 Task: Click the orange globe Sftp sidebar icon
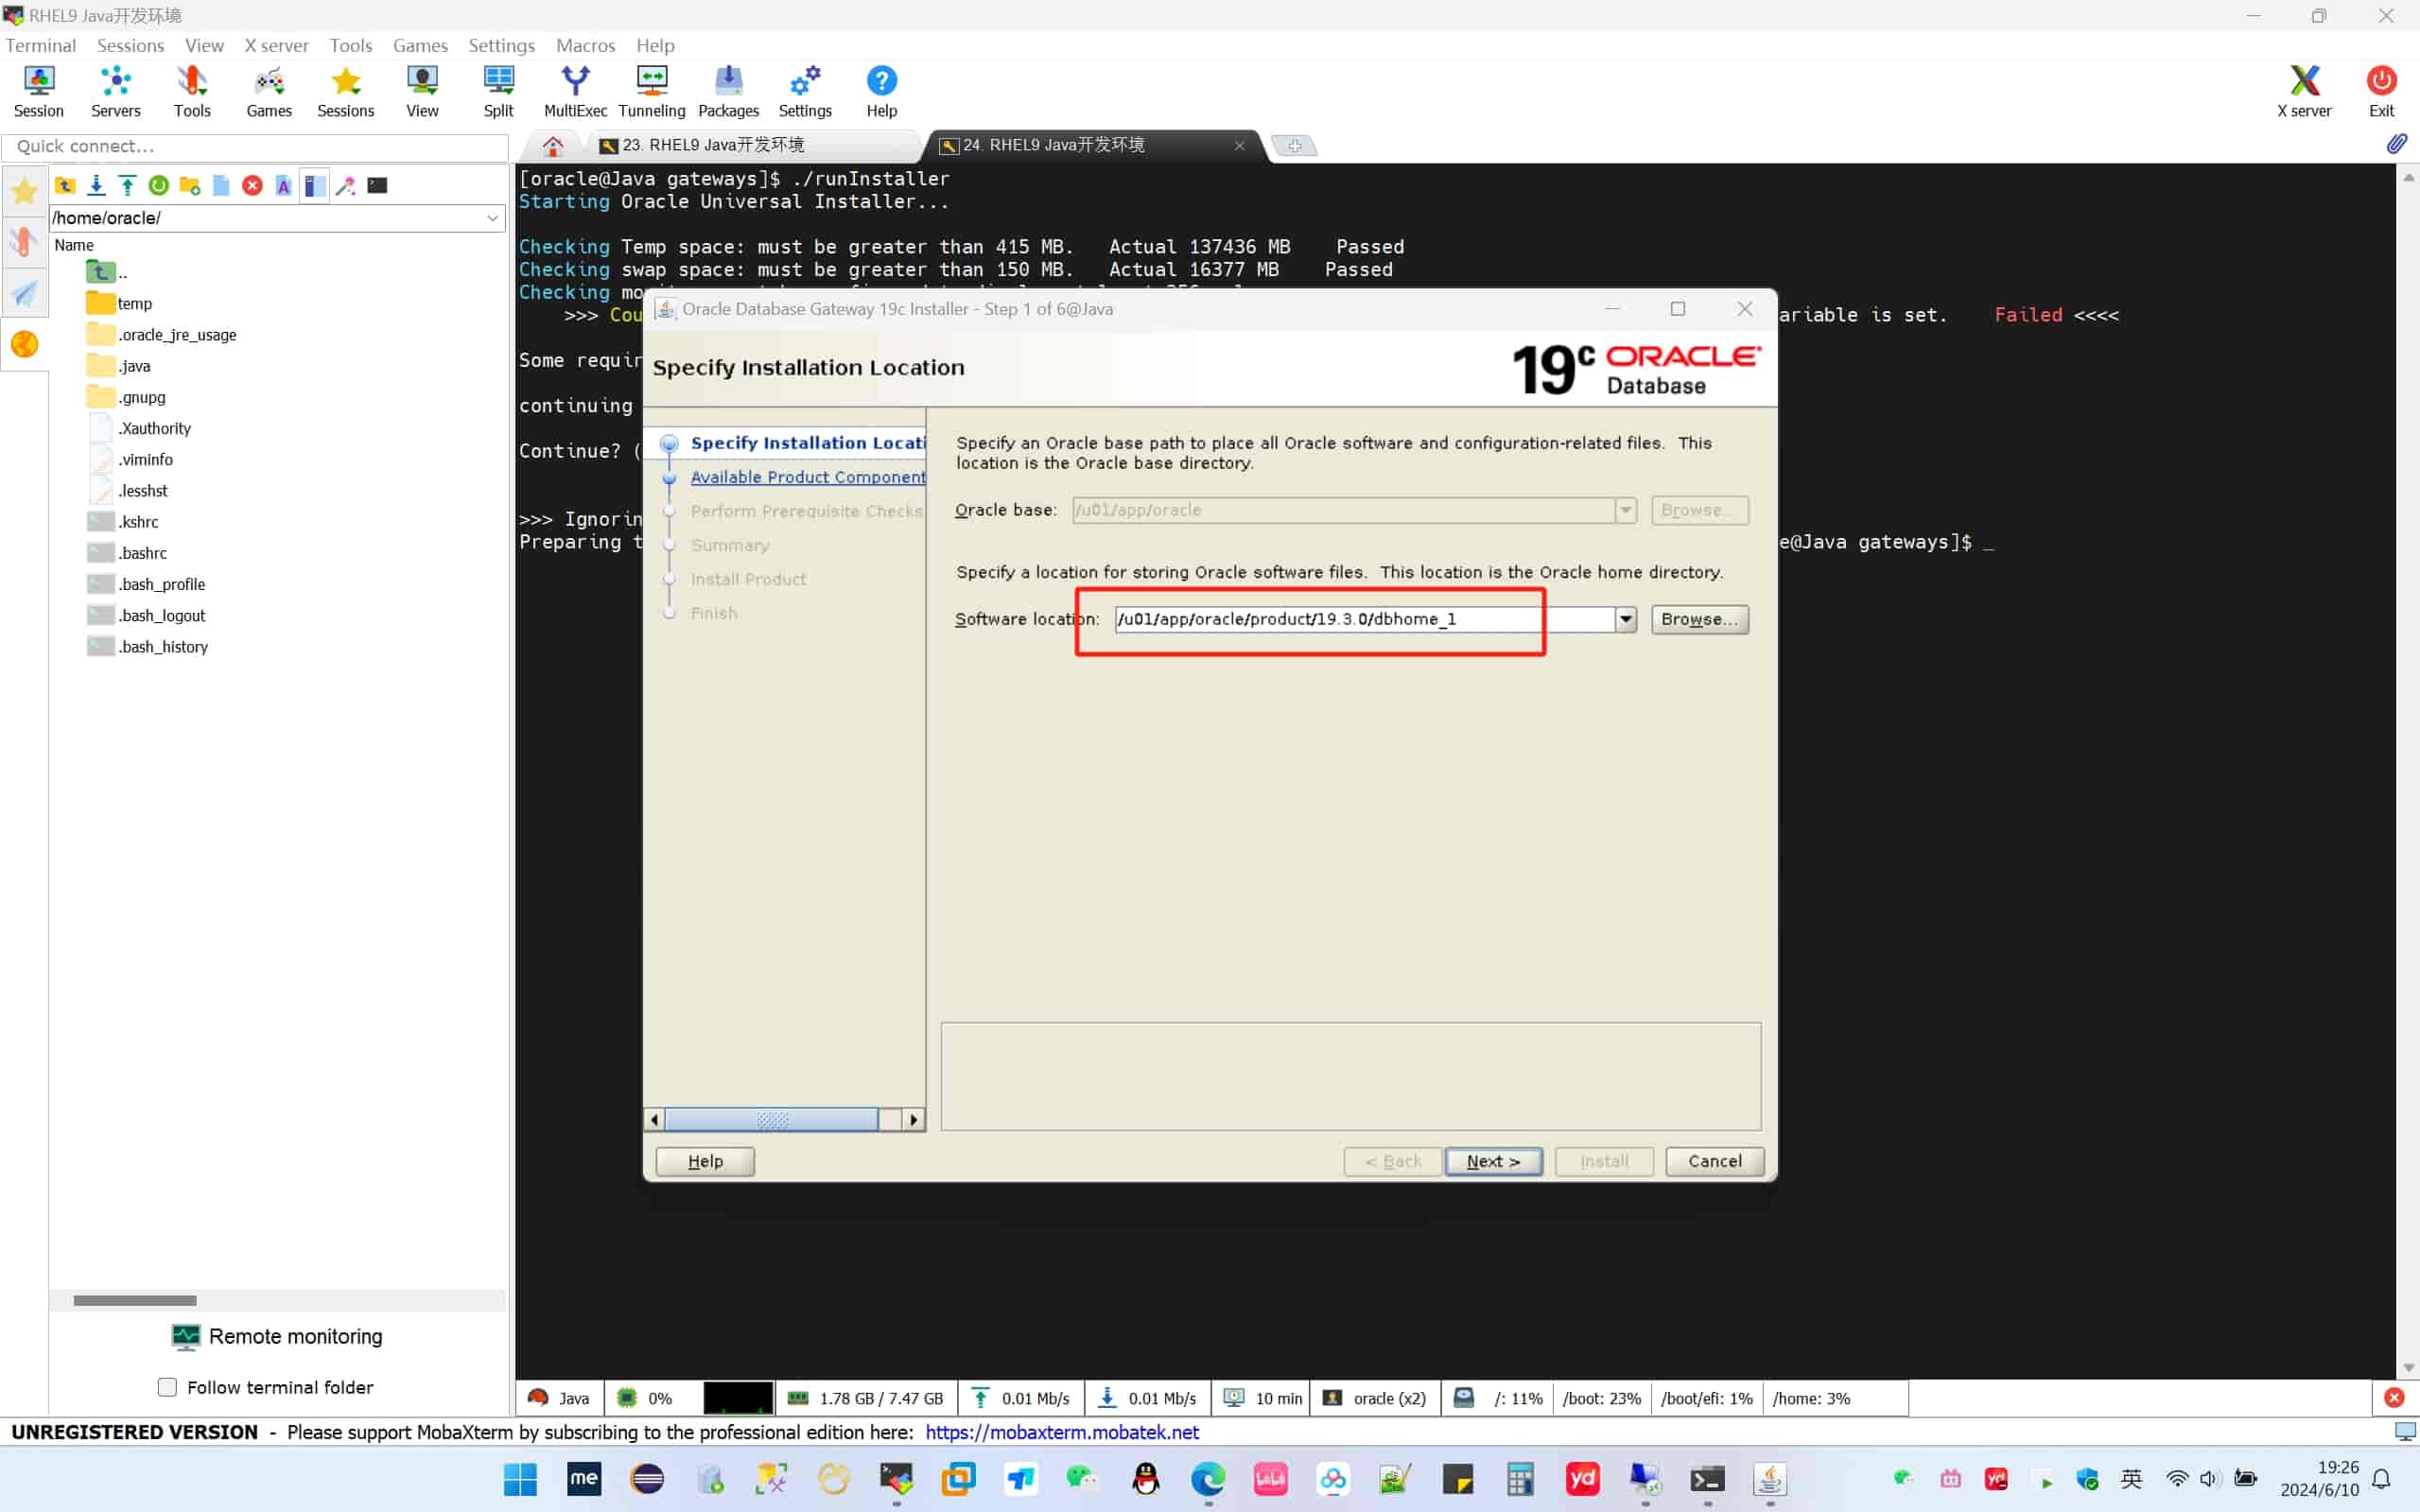[24, 344]
